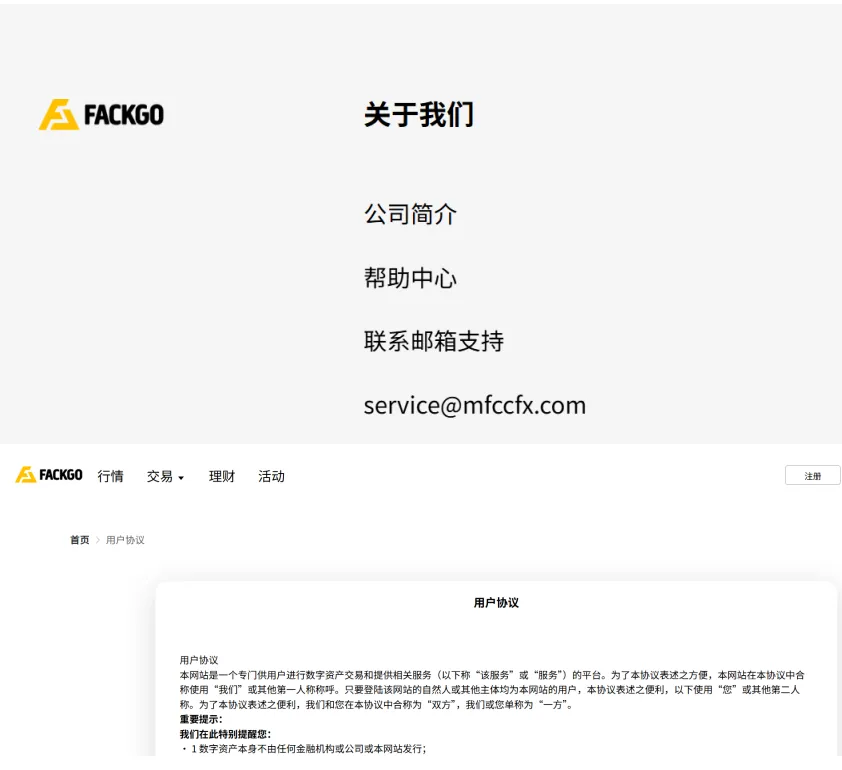The width and height of the screenshot is (842, 770).
Task: Click the 用户协议 breadcrumb item
Action: [125, 540]
